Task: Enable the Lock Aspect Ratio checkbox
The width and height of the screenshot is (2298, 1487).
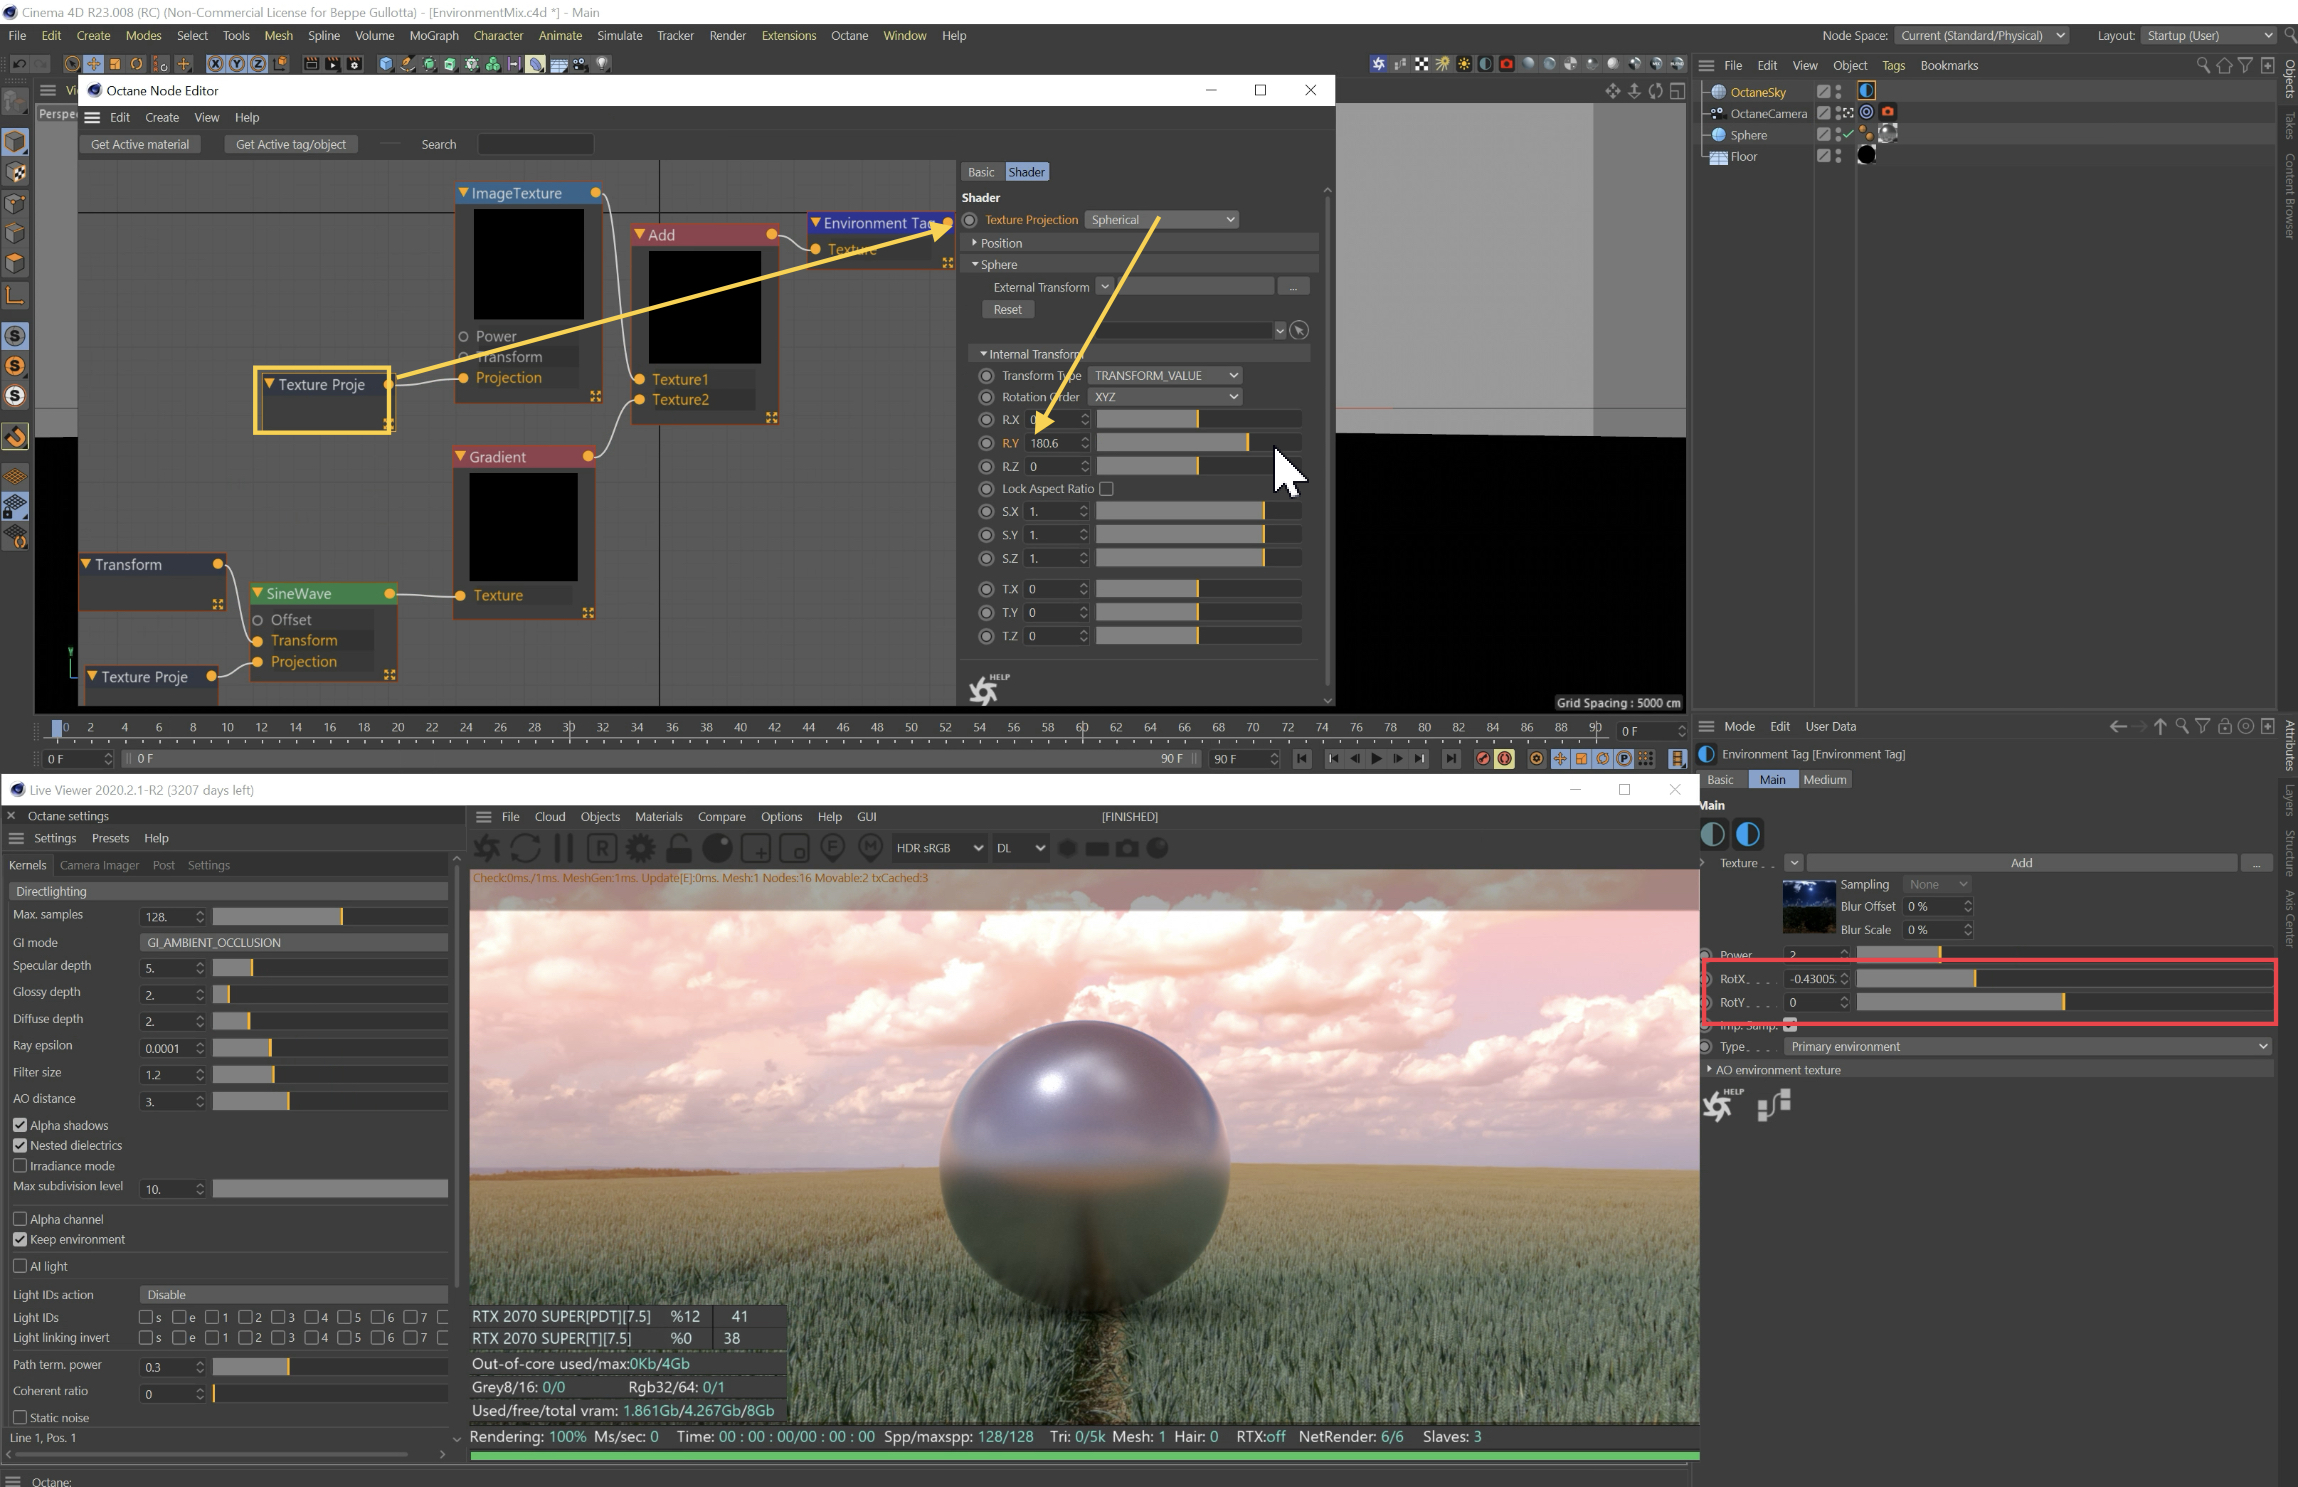Action: [1106, 489]
